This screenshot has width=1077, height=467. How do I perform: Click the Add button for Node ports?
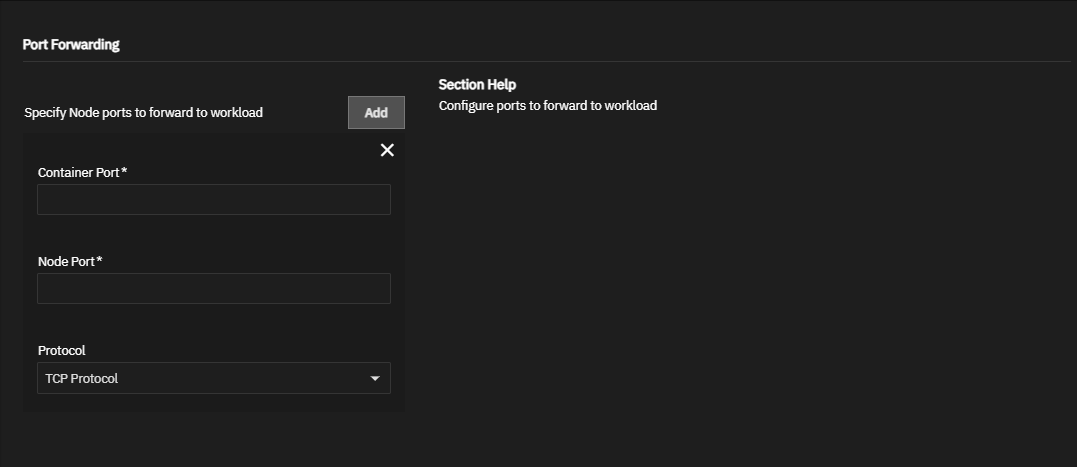click(x=376, y=113)
